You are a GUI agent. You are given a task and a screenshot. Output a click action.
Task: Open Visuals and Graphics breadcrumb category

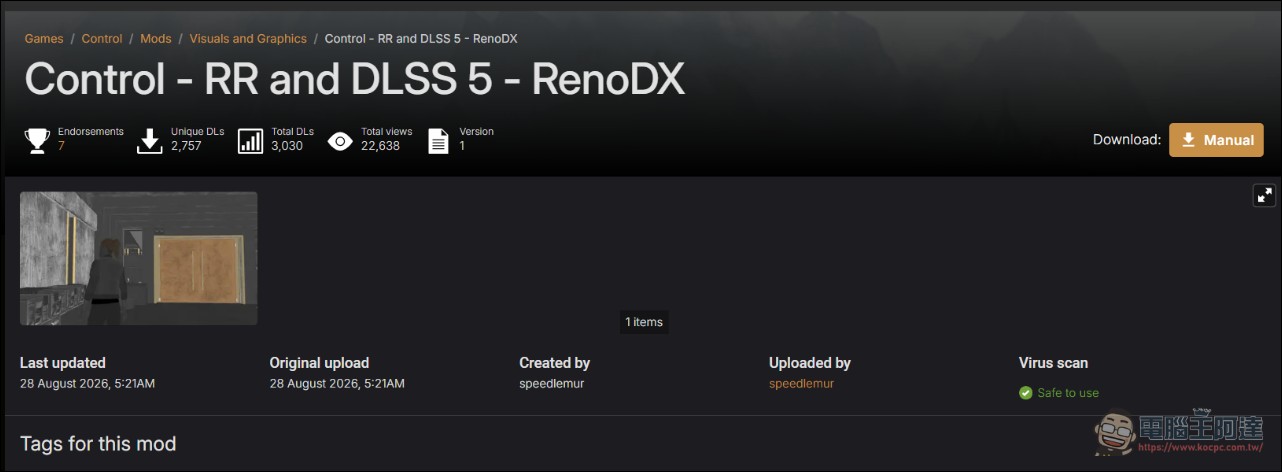248,39
